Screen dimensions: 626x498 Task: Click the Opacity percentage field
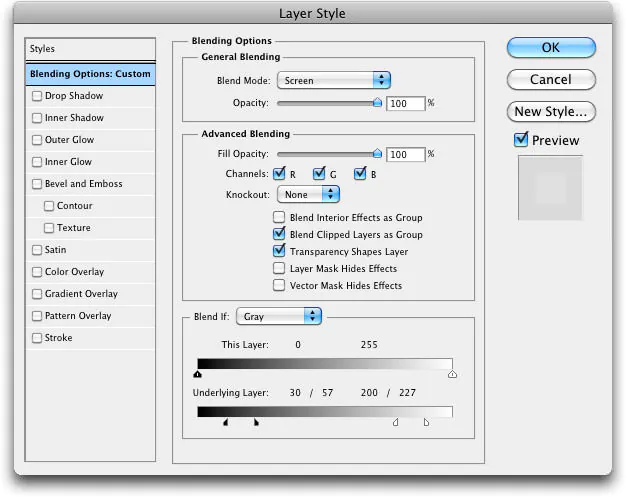pos(406,103)
